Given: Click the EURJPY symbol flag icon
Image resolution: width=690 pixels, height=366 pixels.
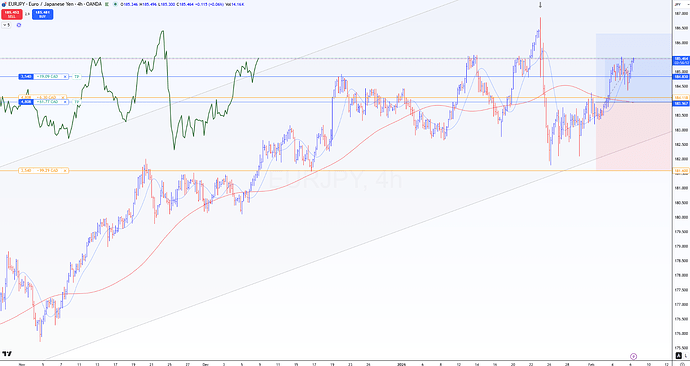Looking at the screenshot, I should [x=4, y=4].
